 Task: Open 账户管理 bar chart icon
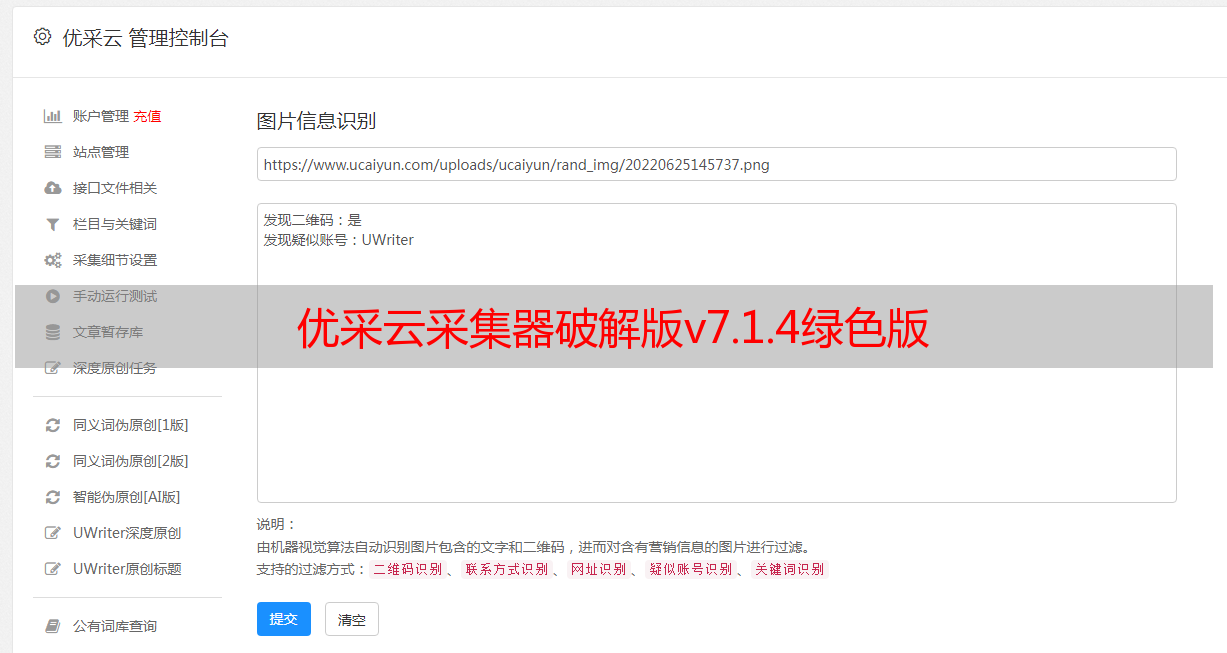tap(53, 116)
